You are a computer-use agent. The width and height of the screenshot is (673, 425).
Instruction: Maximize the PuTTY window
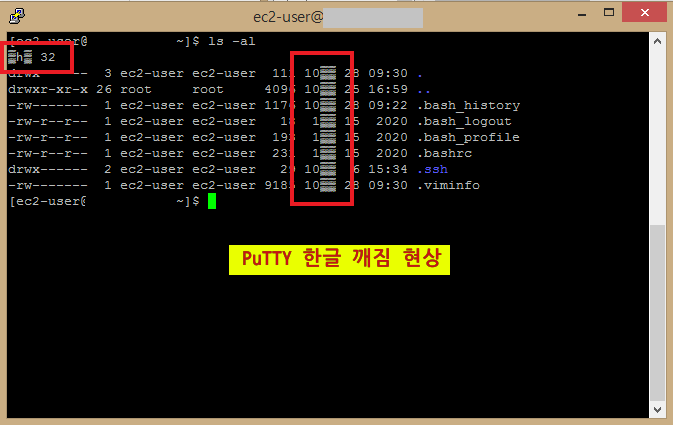609,12
